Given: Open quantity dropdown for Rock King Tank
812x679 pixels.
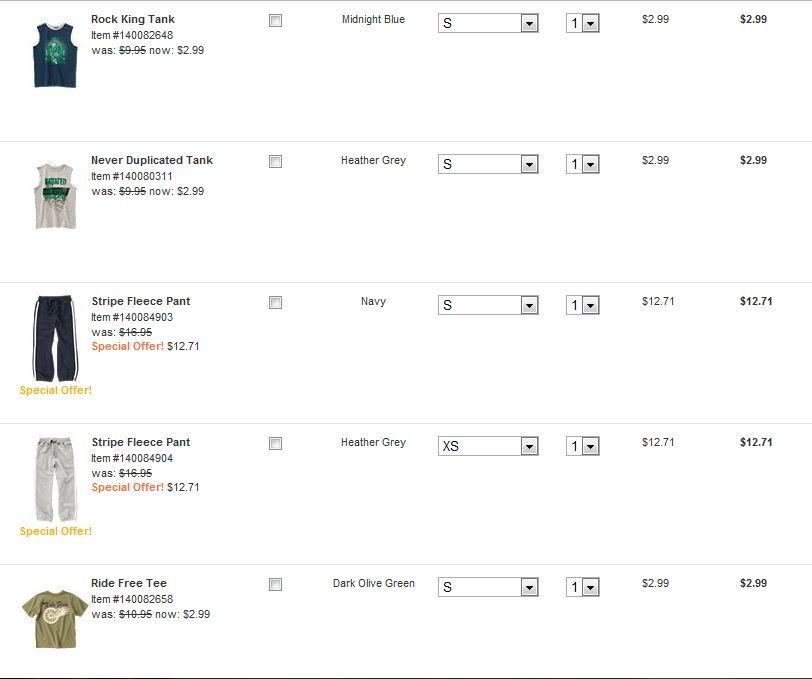Looking at the screenshot, I should [583, 23].
